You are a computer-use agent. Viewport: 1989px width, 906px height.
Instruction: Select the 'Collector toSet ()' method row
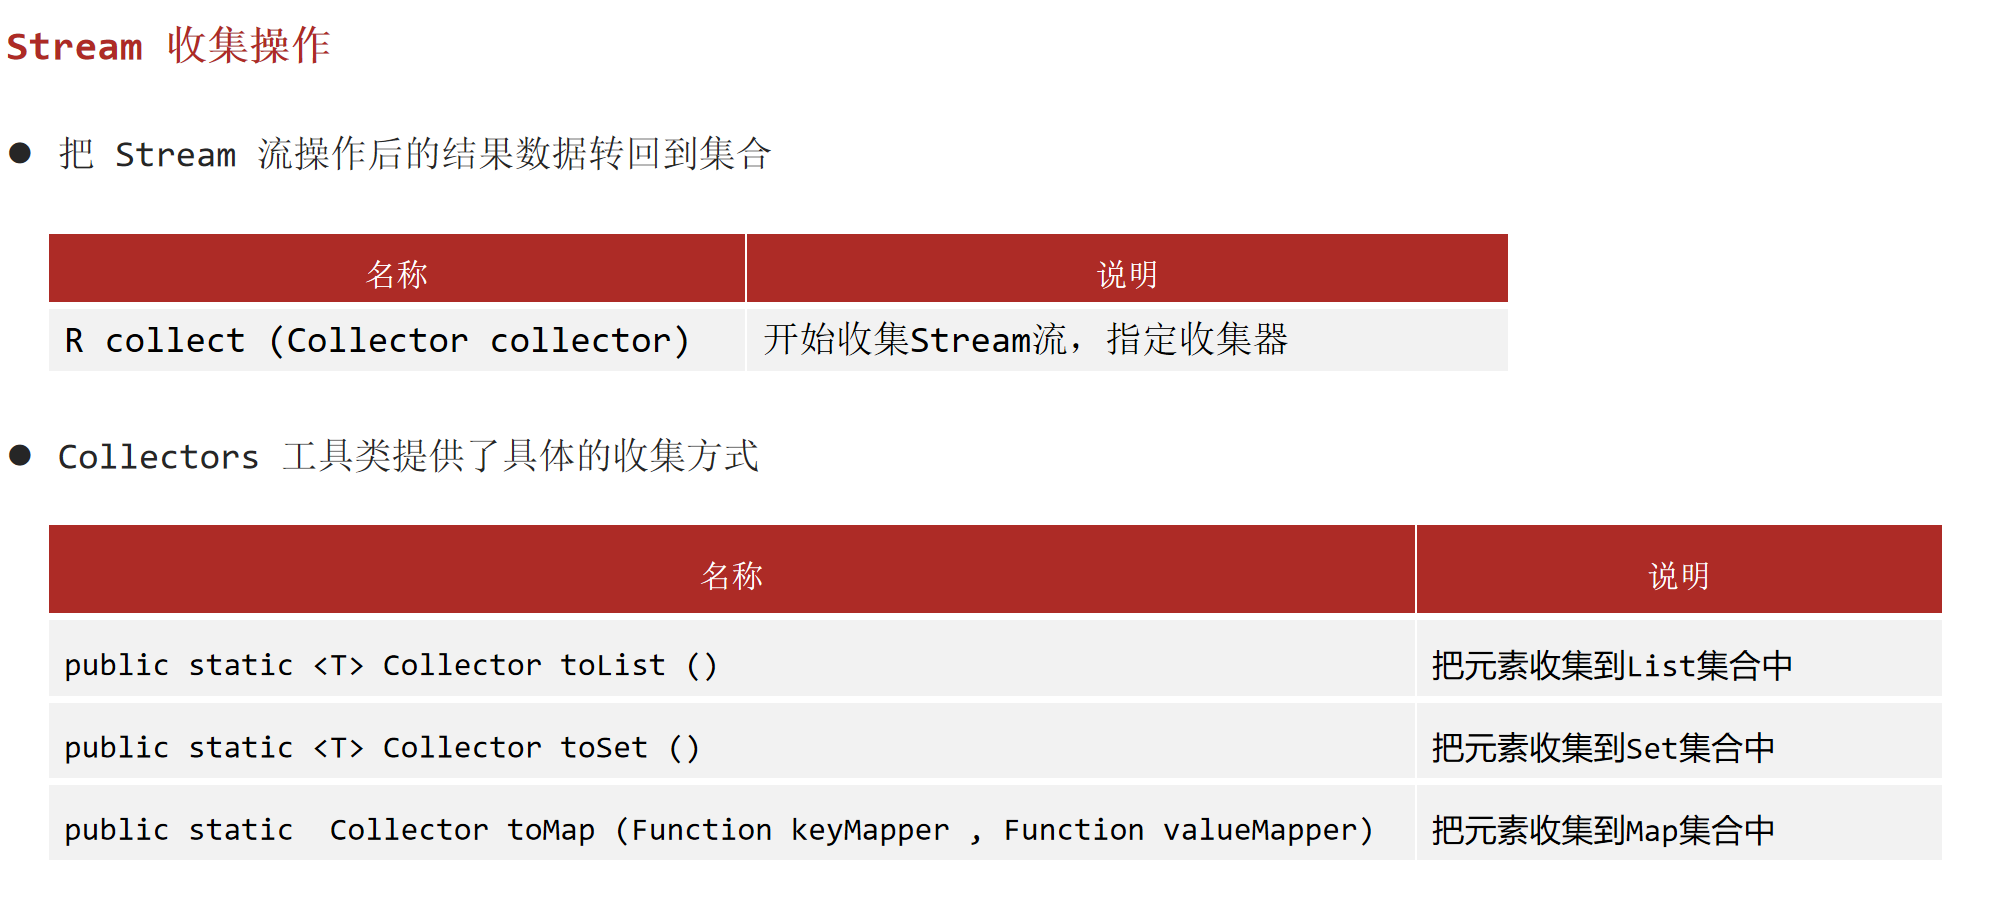tap(732, 741)
